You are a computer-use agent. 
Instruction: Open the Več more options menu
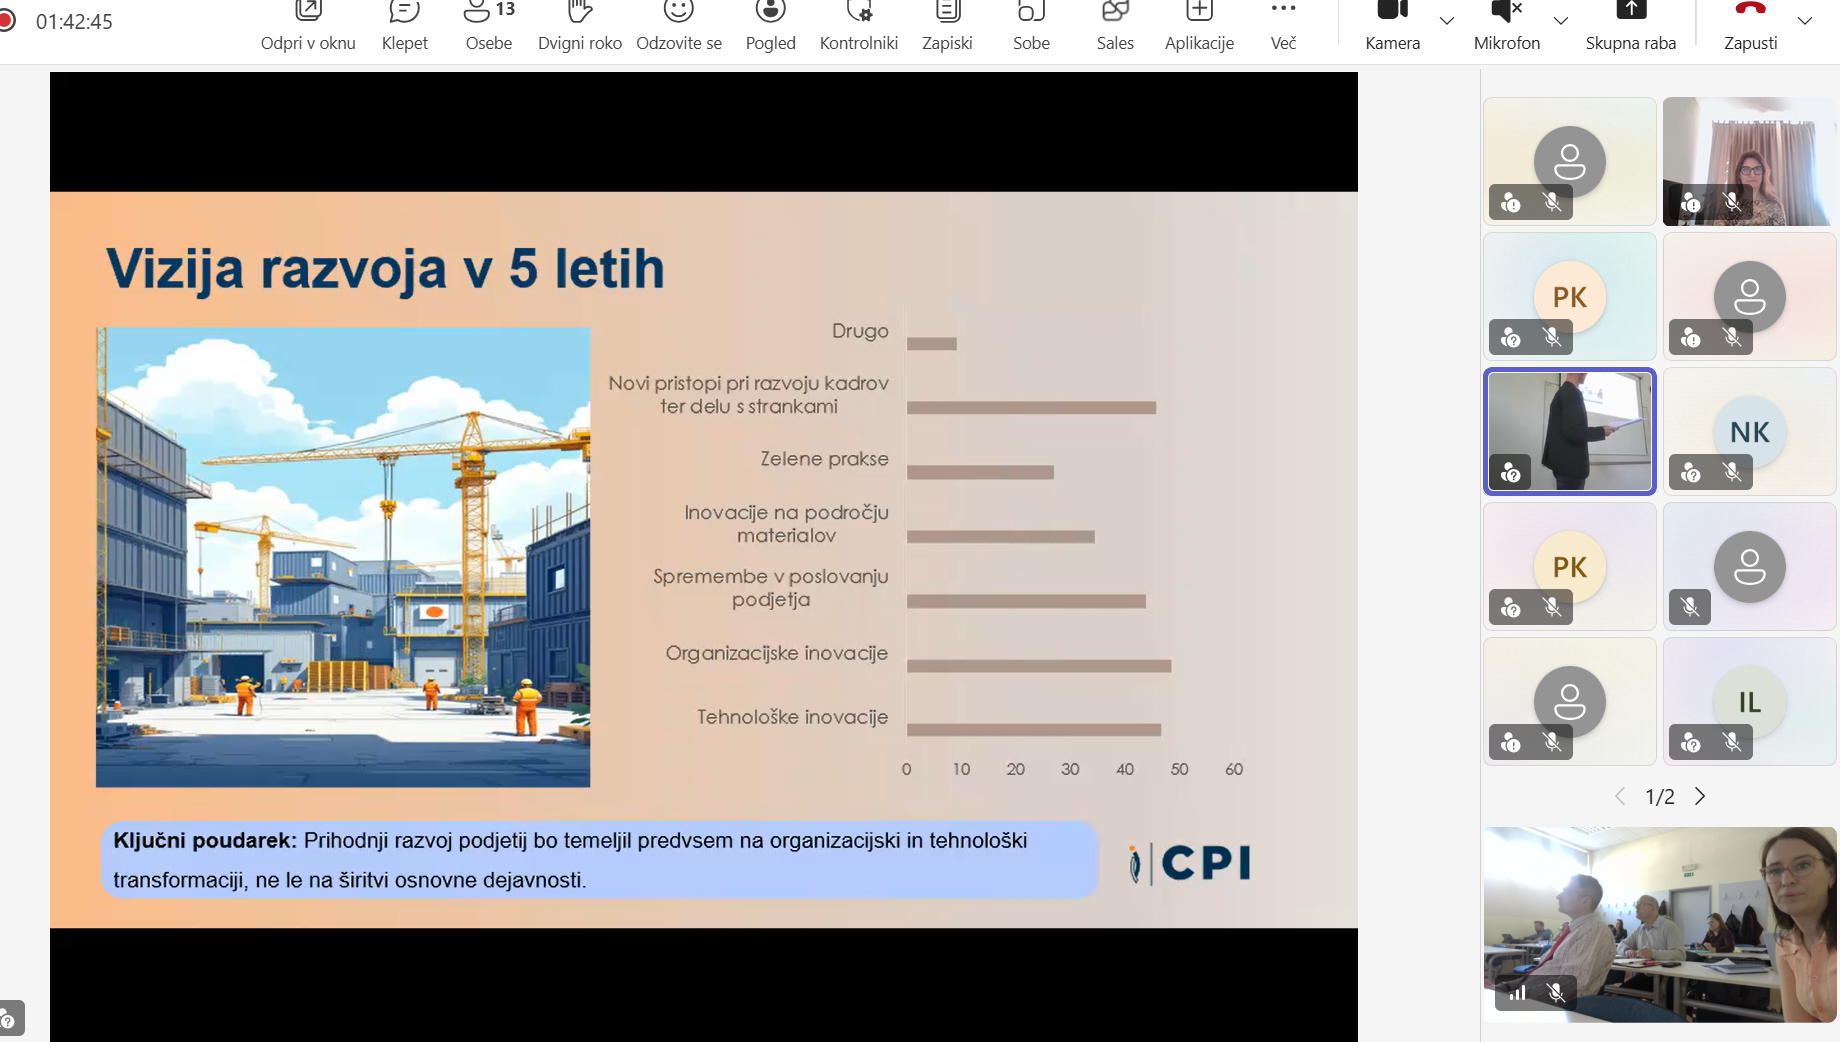click(1283, 25)
